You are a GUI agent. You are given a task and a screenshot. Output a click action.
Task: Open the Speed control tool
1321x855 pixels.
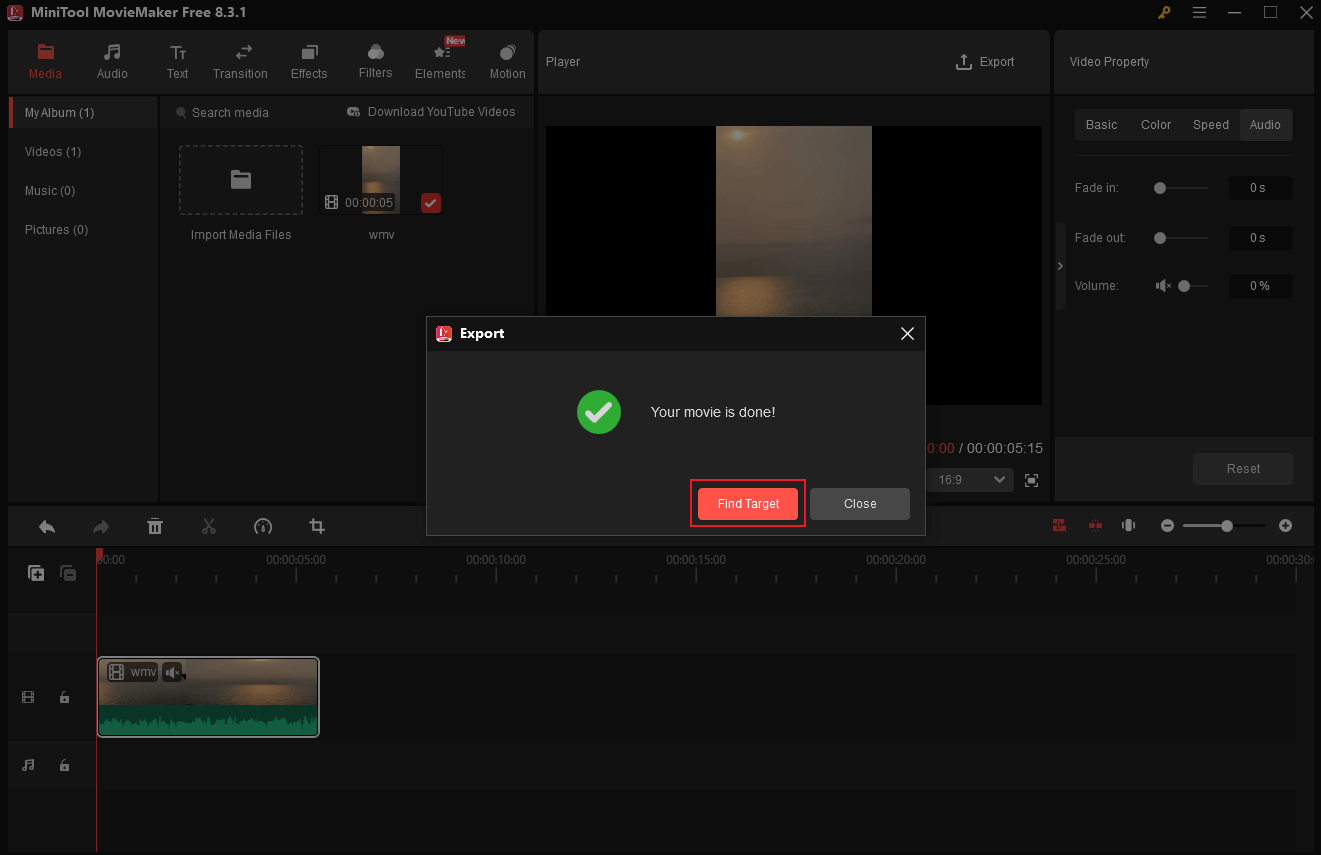[x=263, y=526]
